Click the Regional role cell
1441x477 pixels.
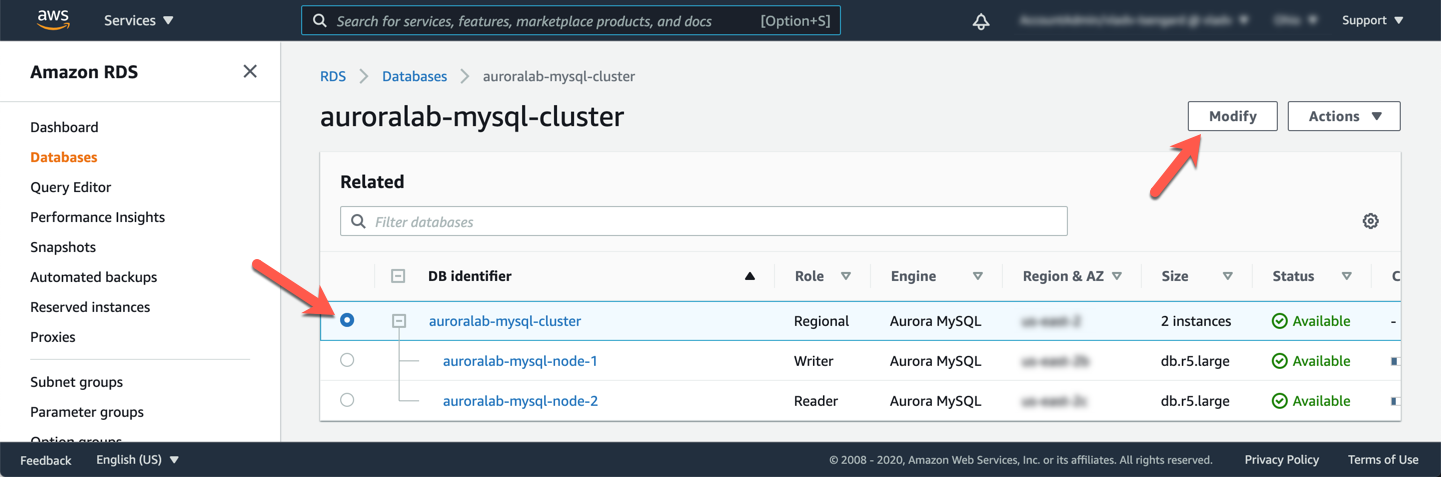(x=821, y=321)
